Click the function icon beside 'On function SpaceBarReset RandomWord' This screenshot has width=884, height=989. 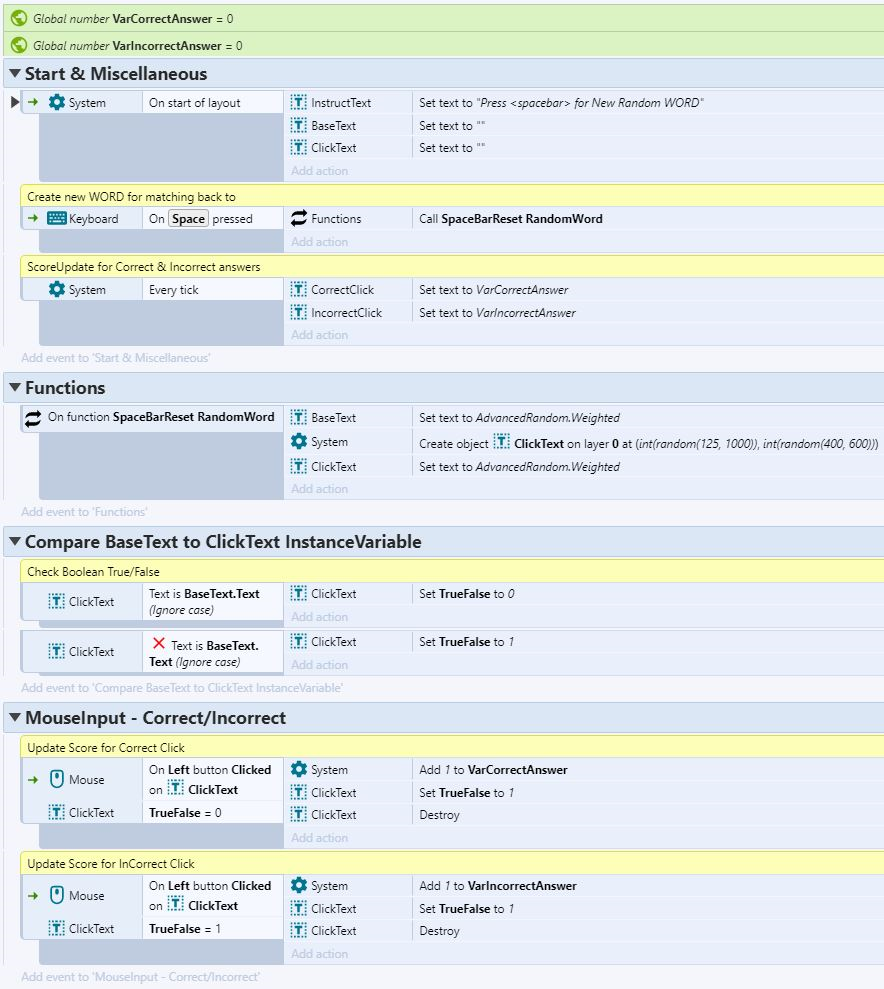pyautogui.click(x=33, y=418)
